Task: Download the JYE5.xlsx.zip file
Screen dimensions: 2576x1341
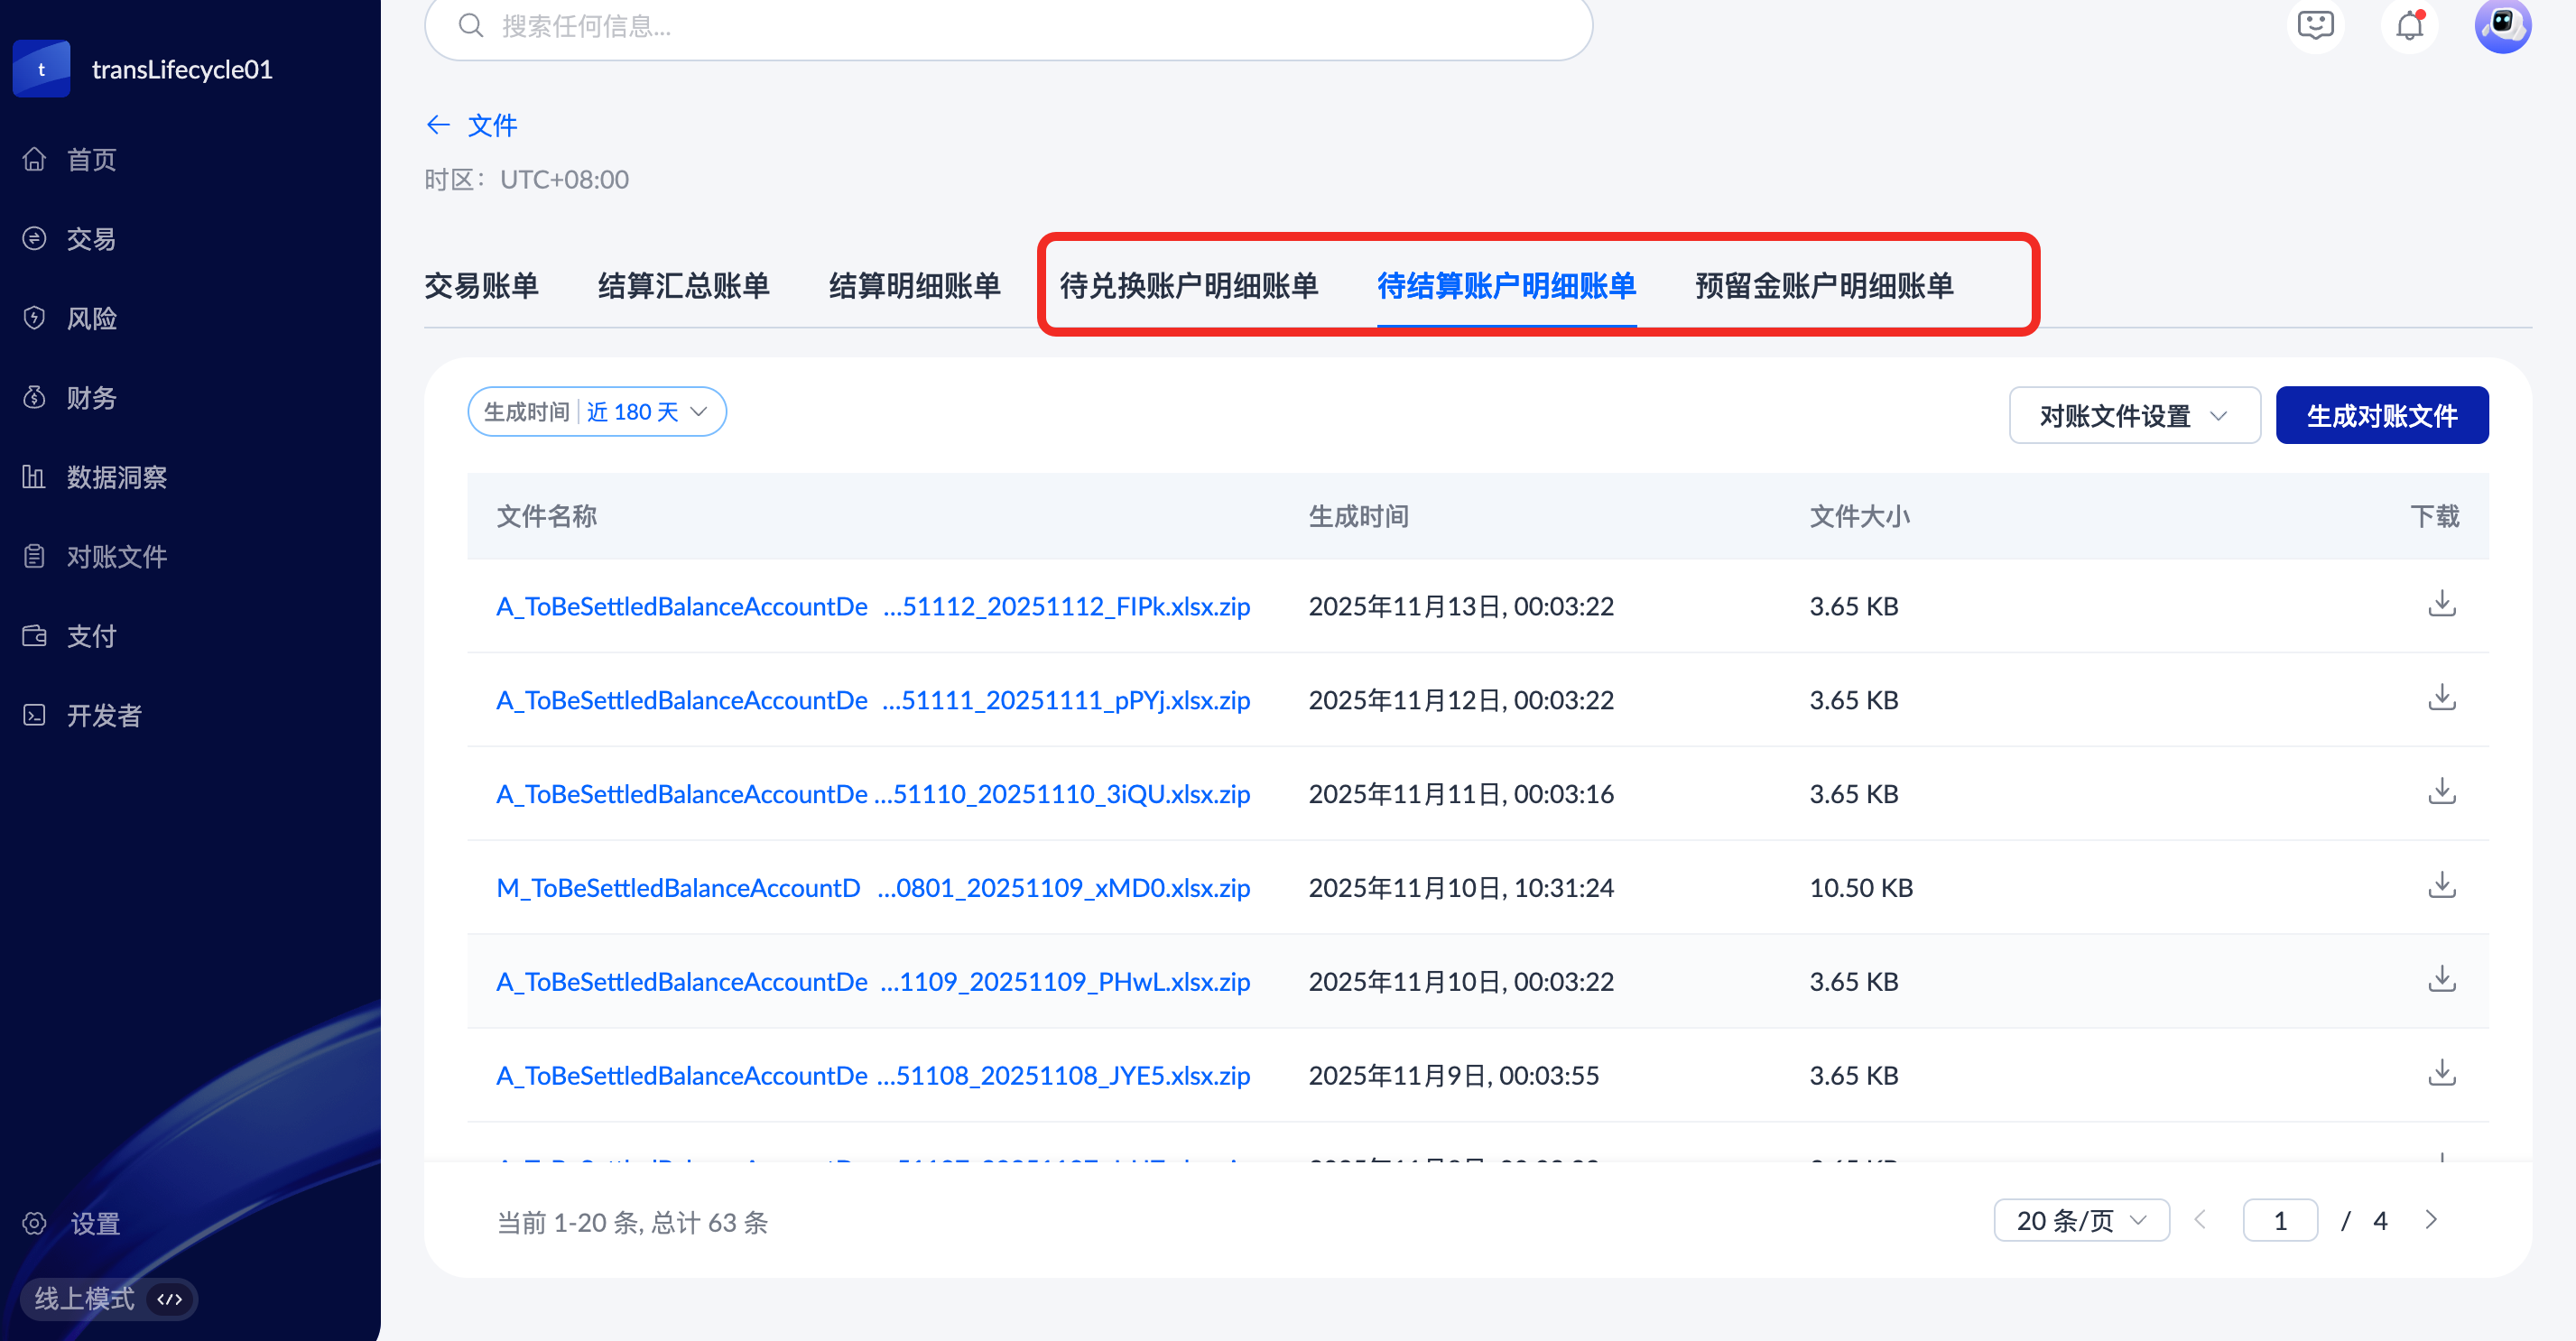Action: click(x=2441, y=1074)
